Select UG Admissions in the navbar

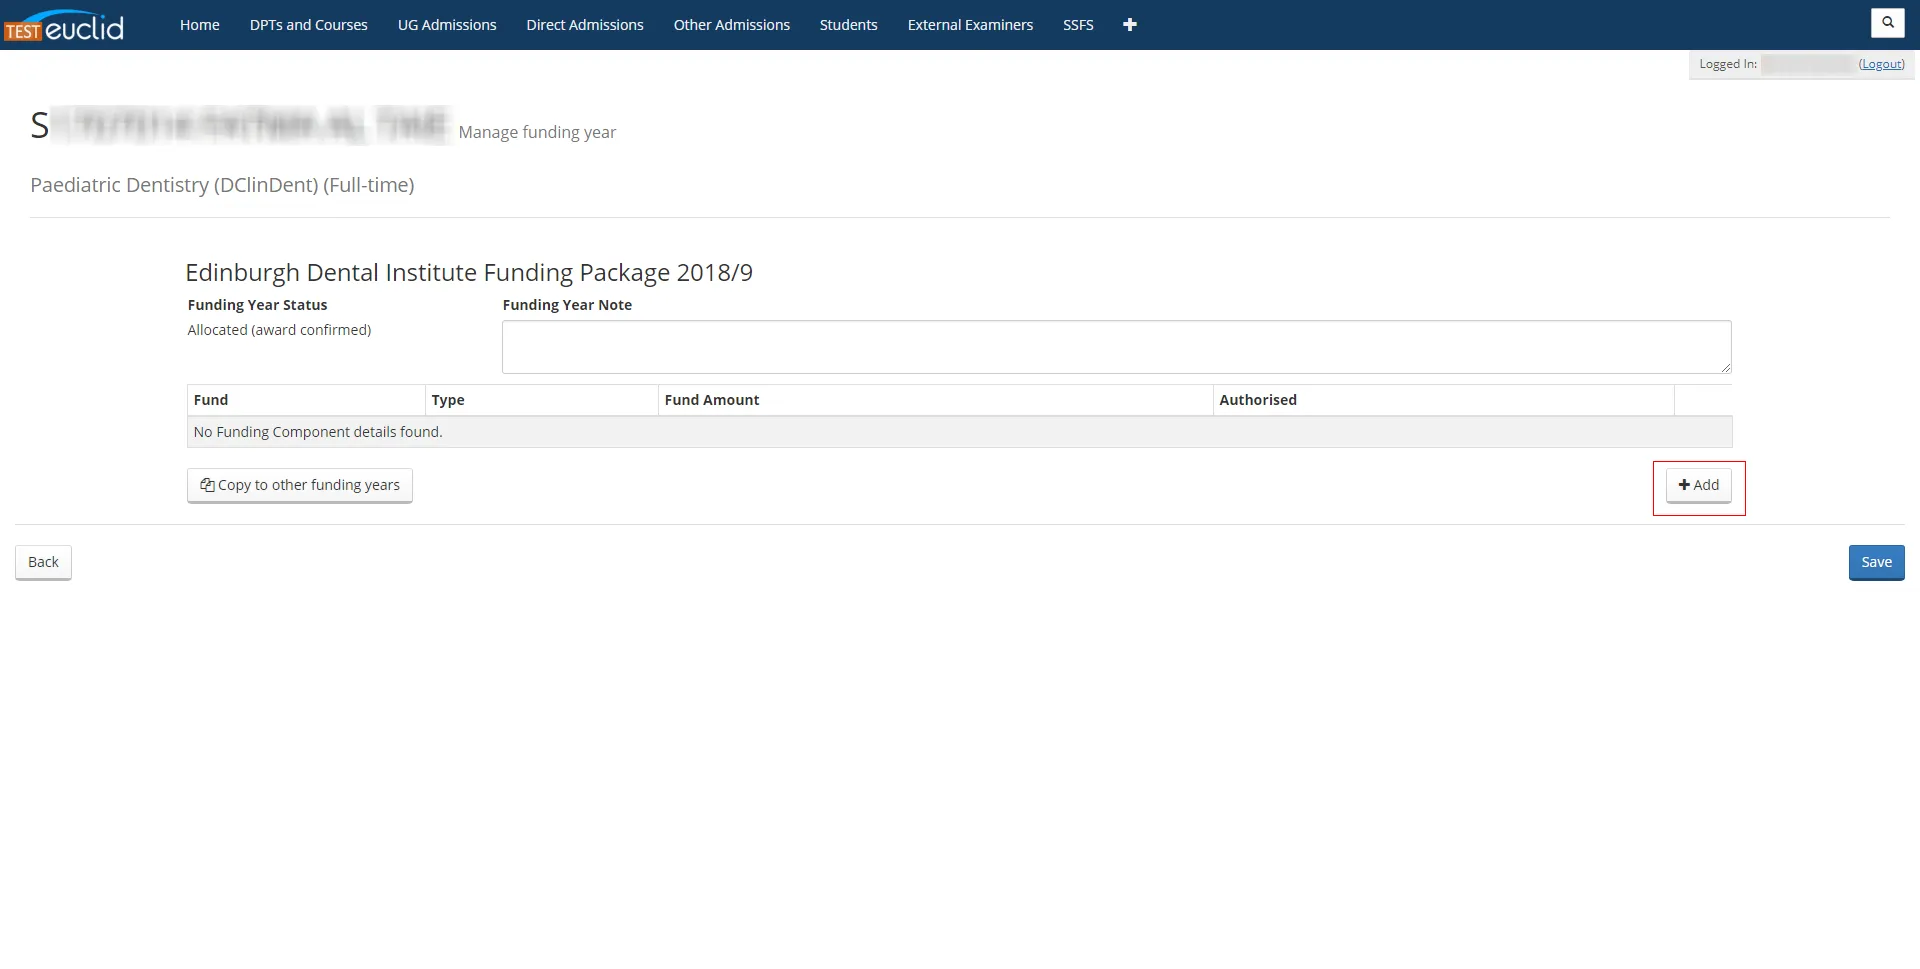[x=446, y=25]
